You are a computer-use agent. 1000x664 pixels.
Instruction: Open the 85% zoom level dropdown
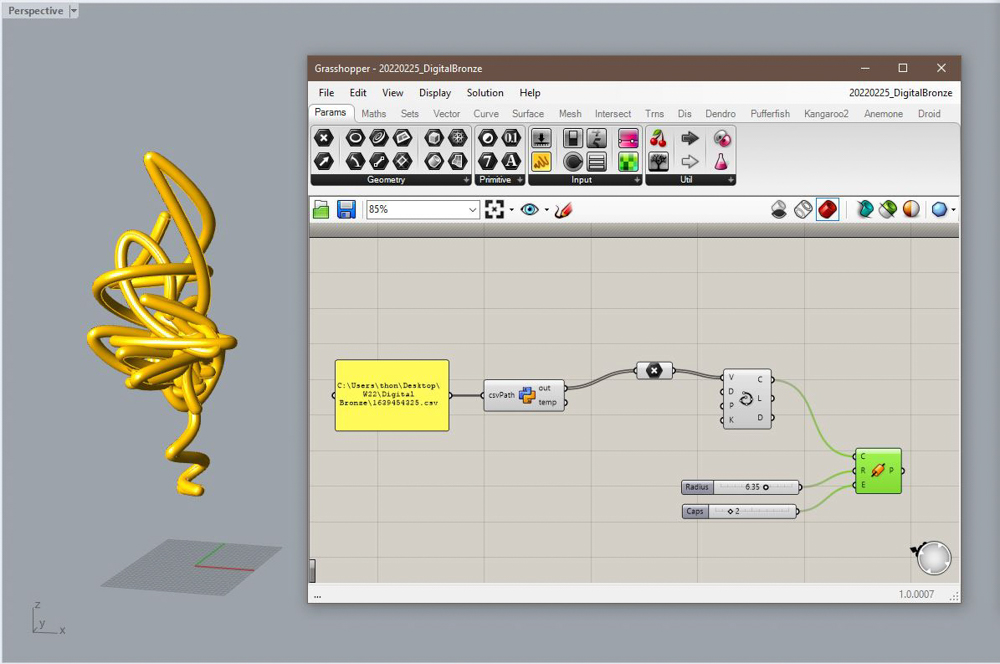click(x=472, y=209)
